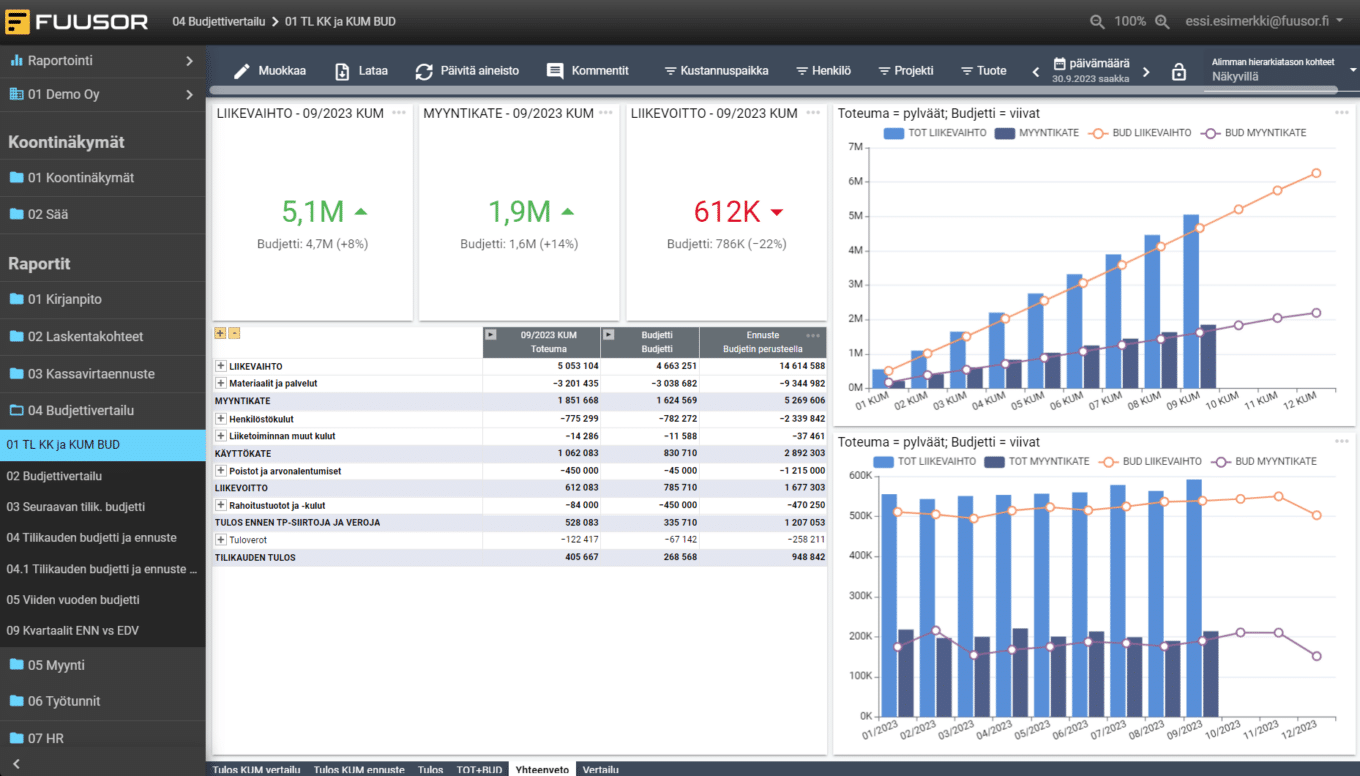Click zoom out magnifier icon
The height and width of the screenshot is (776, 1360).
pyautogui.click(x=1097, y=21)
